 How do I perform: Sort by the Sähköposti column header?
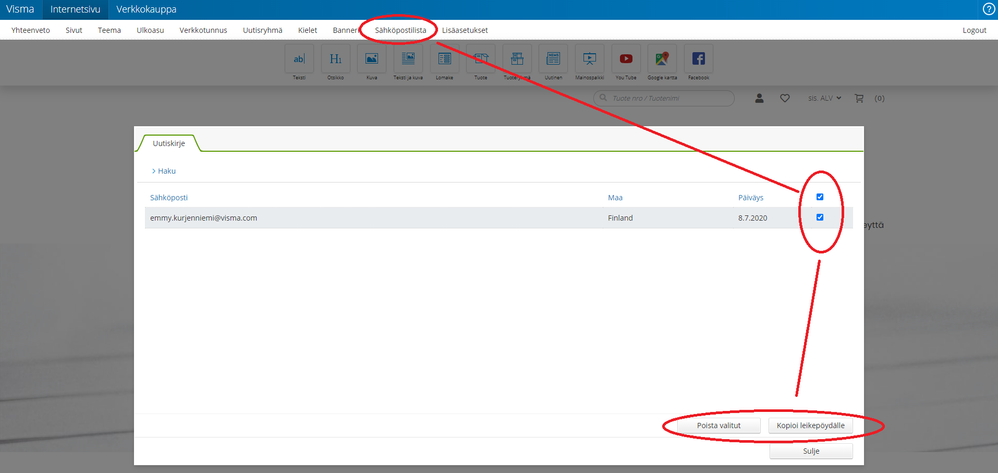(169, 197)
